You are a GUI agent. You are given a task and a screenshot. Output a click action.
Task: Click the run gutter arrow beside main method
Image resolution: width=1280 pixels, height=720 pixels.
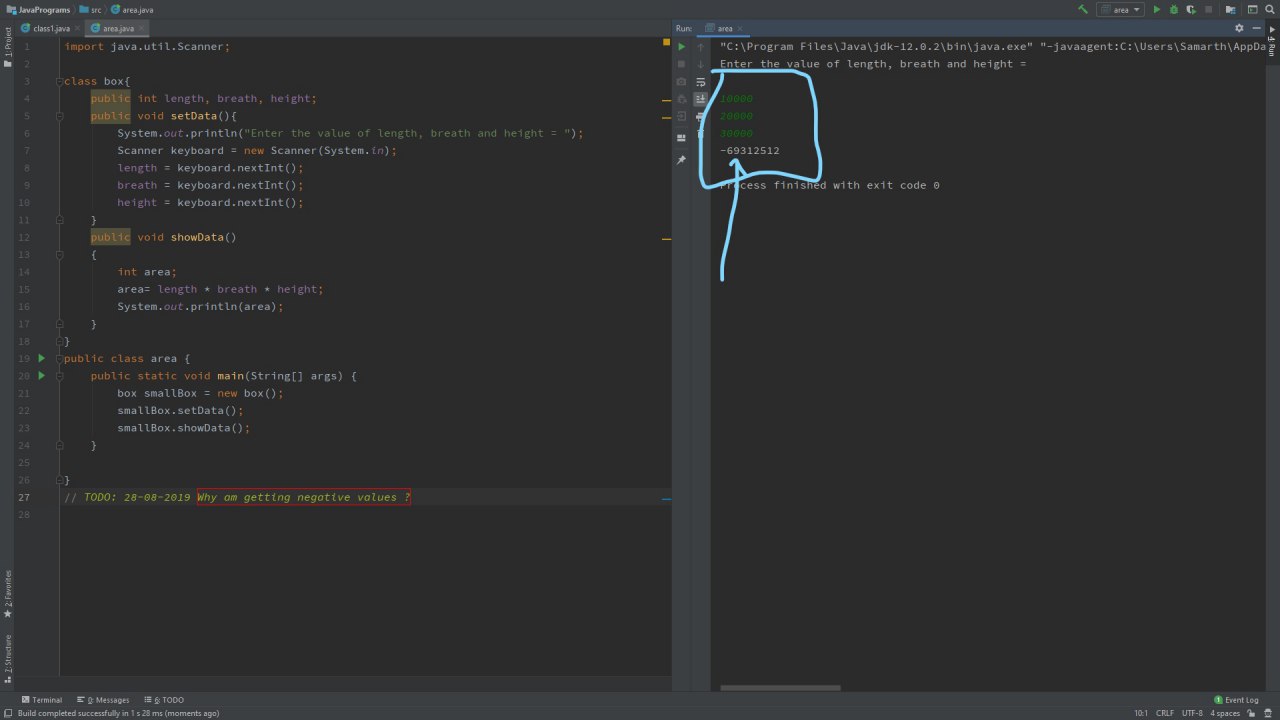[x=41, y=375]
